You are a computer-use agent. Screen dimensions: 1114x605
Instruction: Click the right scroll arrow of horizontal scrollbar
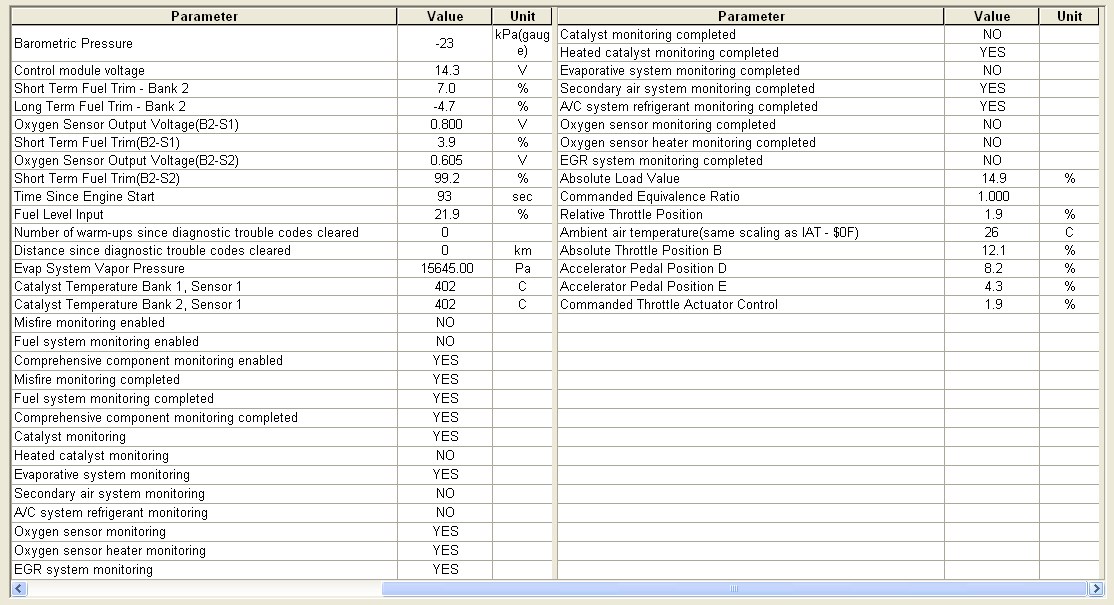1096,589
